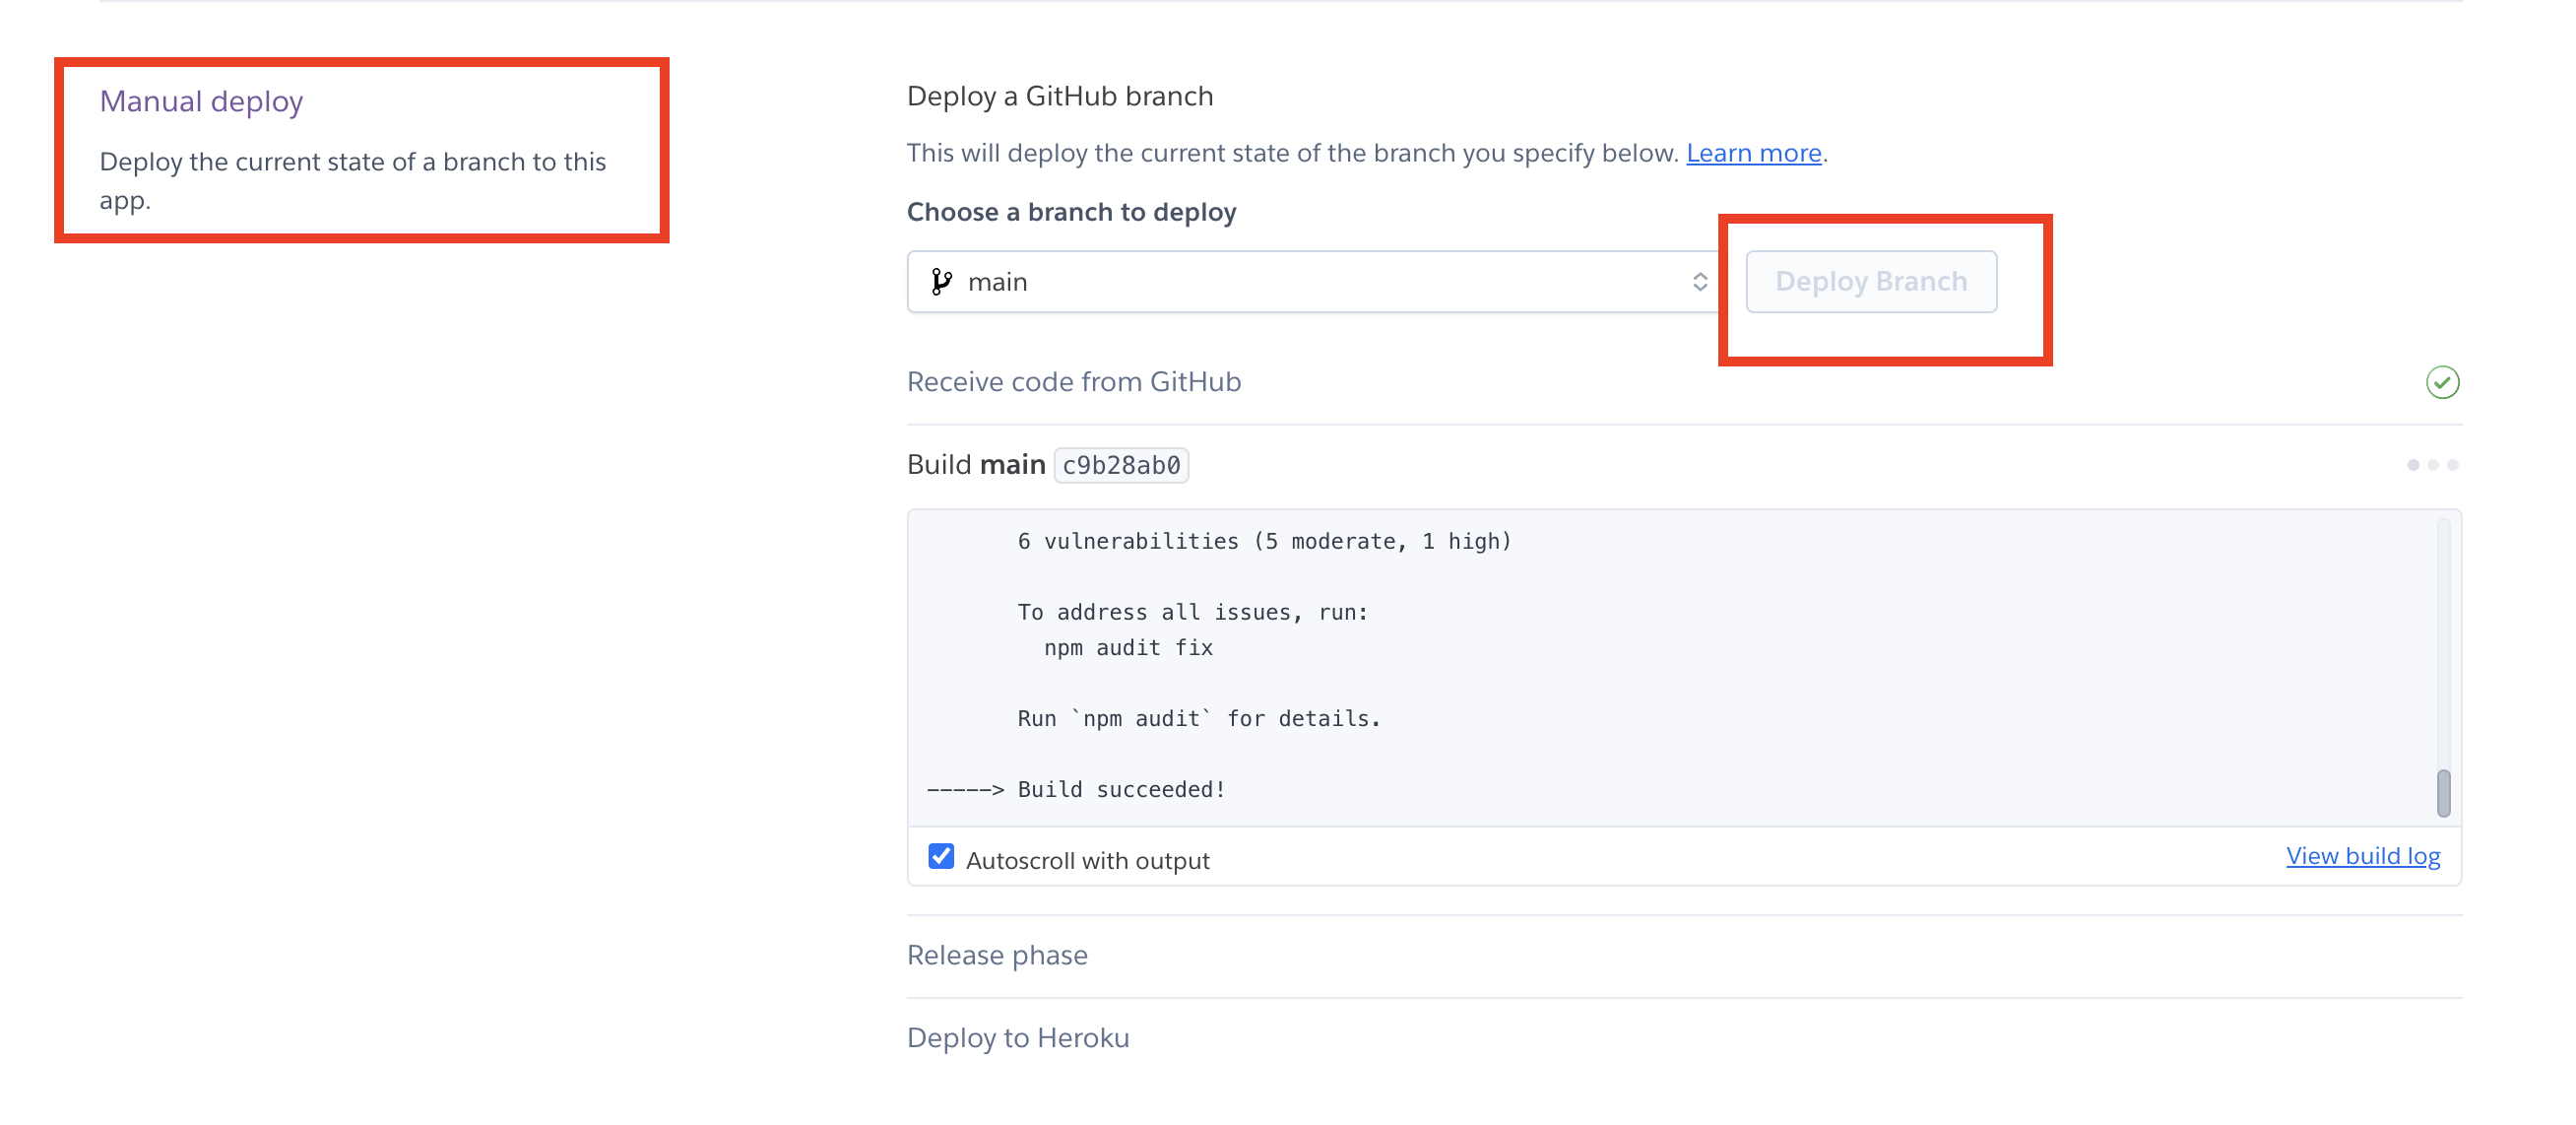Click the c9b28ab0 commit hash badge

(1121, 465)
